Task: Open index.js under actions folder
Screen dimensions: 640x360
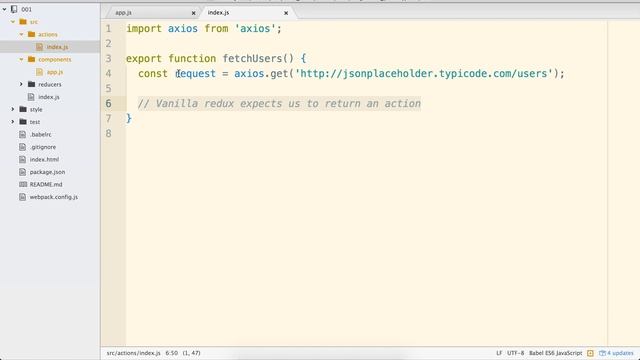Action: tap(57, 47)
